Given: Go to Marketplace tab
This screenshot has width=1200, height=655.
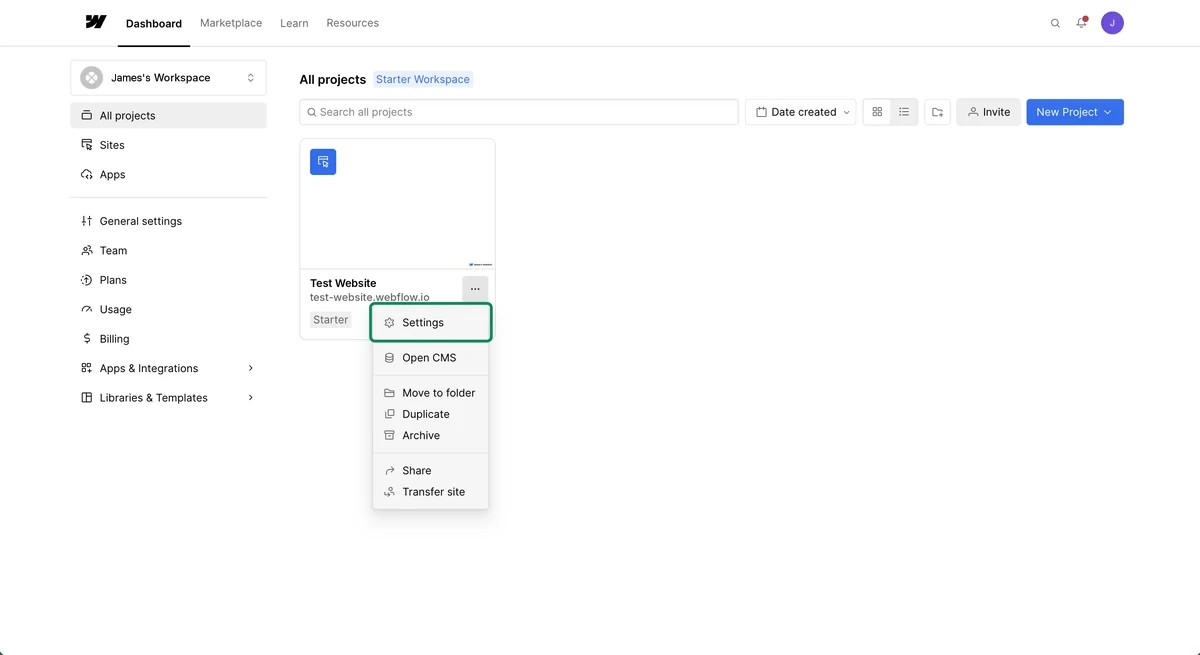Looking at the screenshot, I should pos(231,23).
